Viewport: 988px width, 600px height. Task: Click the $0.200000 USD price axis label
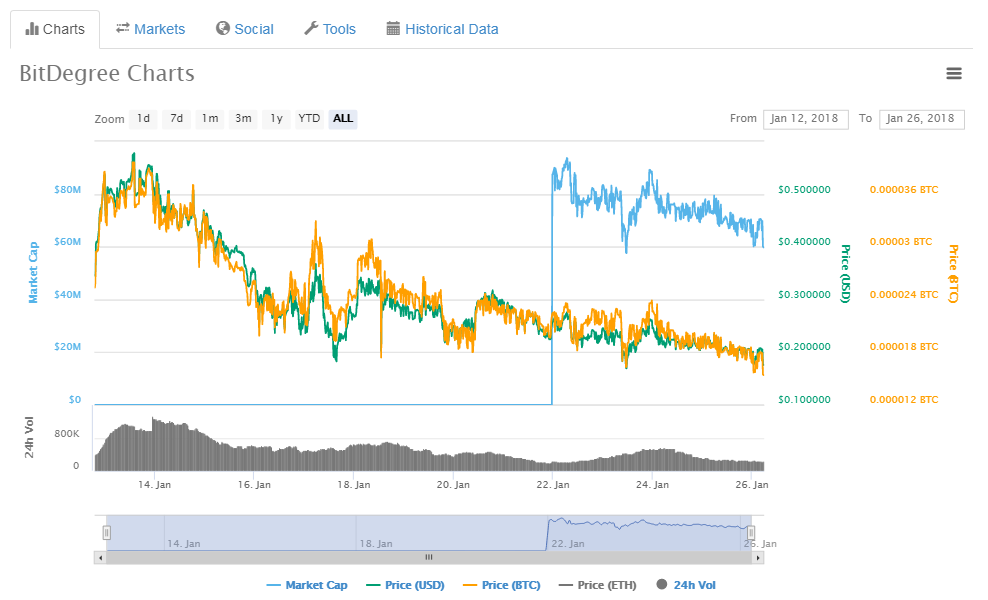pos(804,347)
